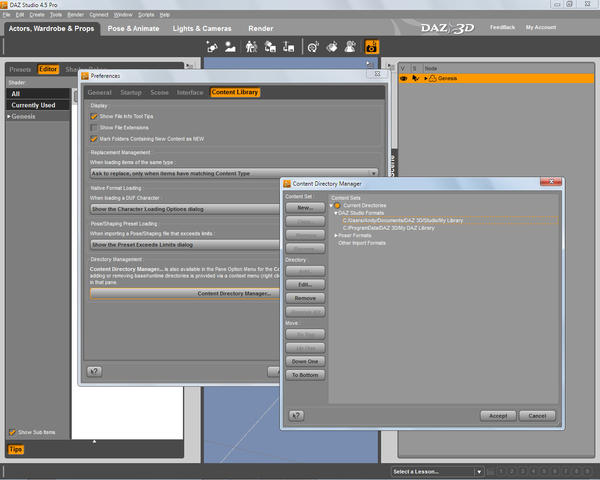Select the My DAZ Library directory path
Screen dimensions: 600x480
[391, 227]
